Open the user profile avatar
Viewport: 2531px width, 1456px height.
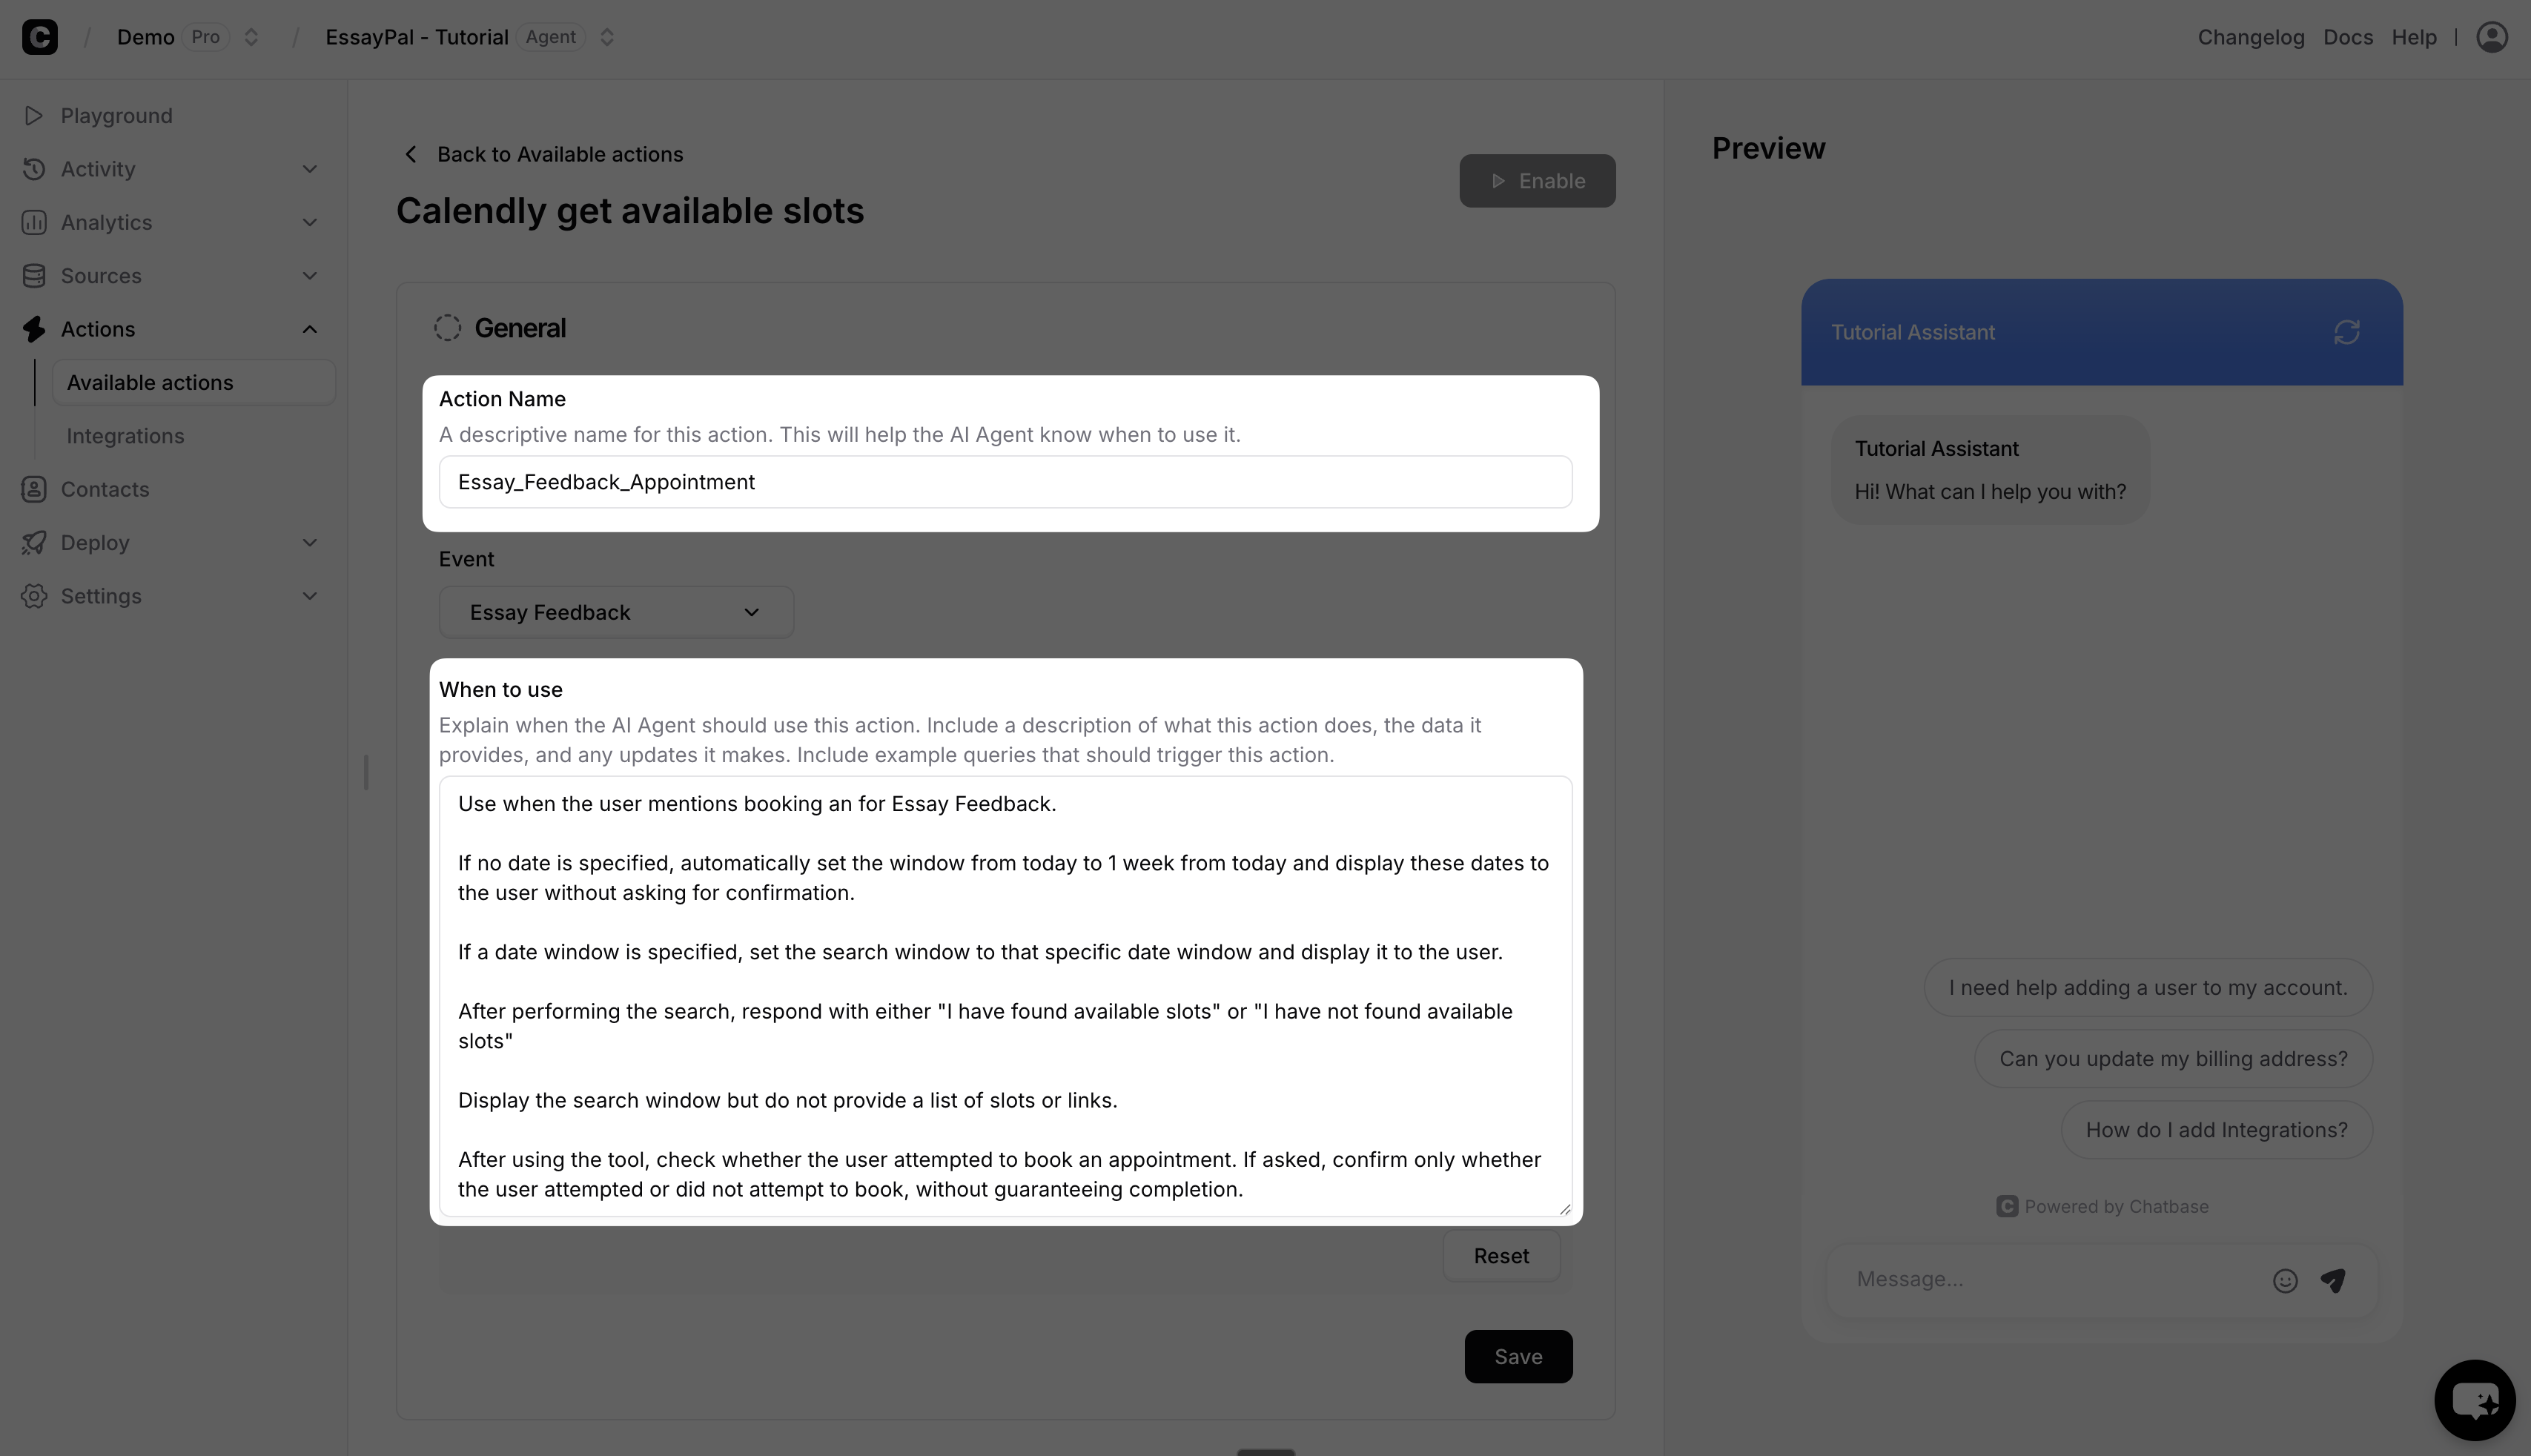coord(2492,36)
